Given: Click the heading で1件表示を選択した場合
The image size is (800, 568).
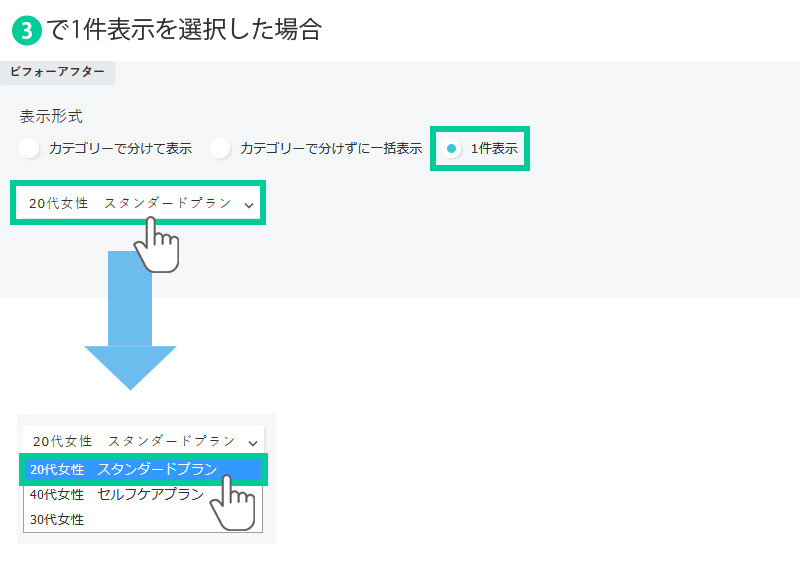Looking at the screenshot, I should (184, 30).
